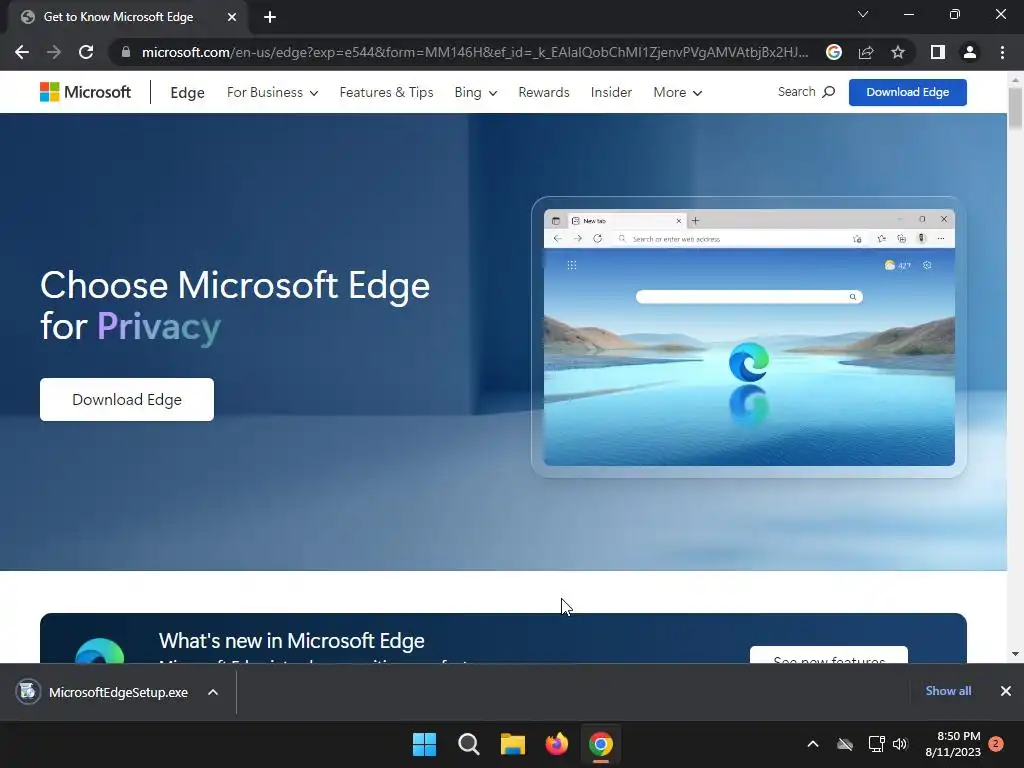Click See new features button
This screenshot has height=768, width=1024.
pyautogui.click(x=829, y=656)
